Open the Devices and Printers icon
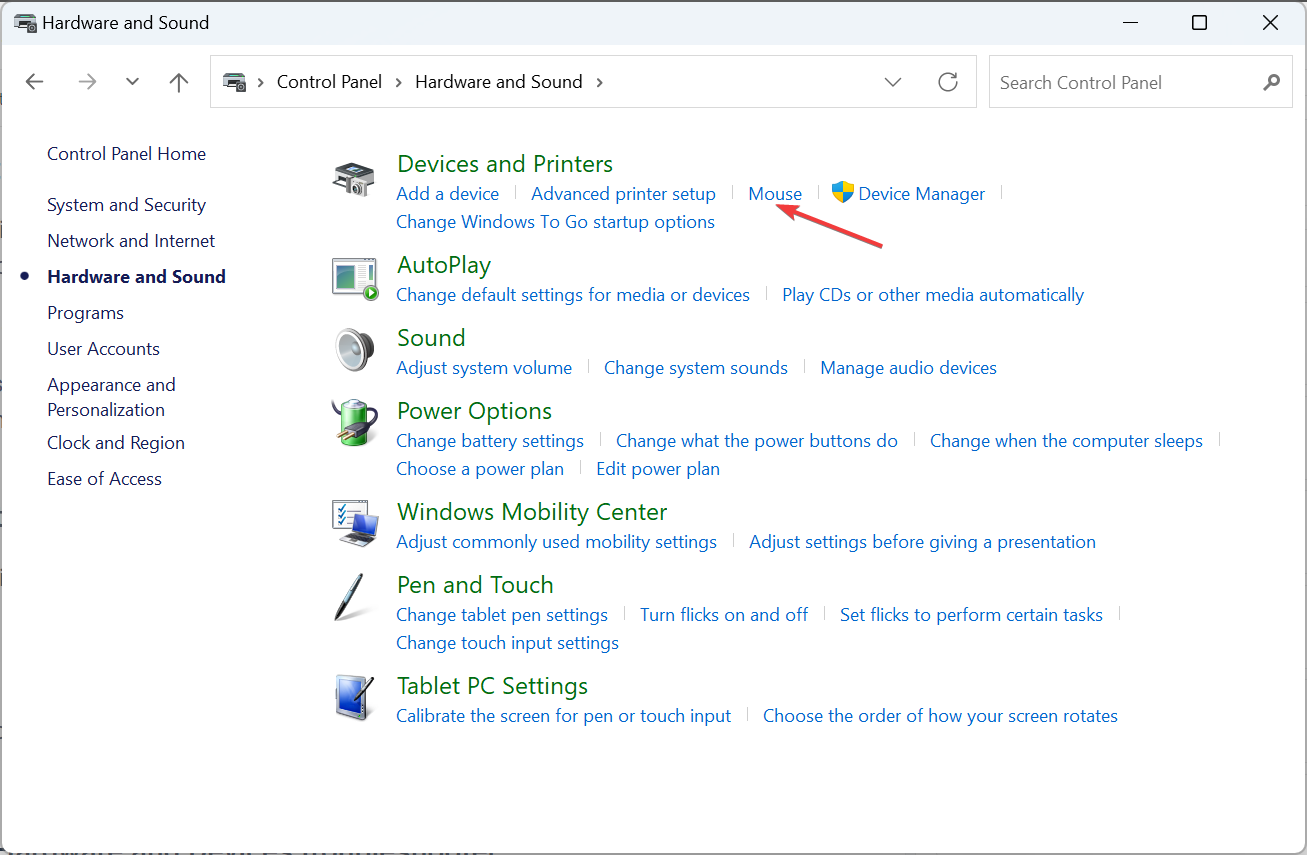 click(354, 179)
